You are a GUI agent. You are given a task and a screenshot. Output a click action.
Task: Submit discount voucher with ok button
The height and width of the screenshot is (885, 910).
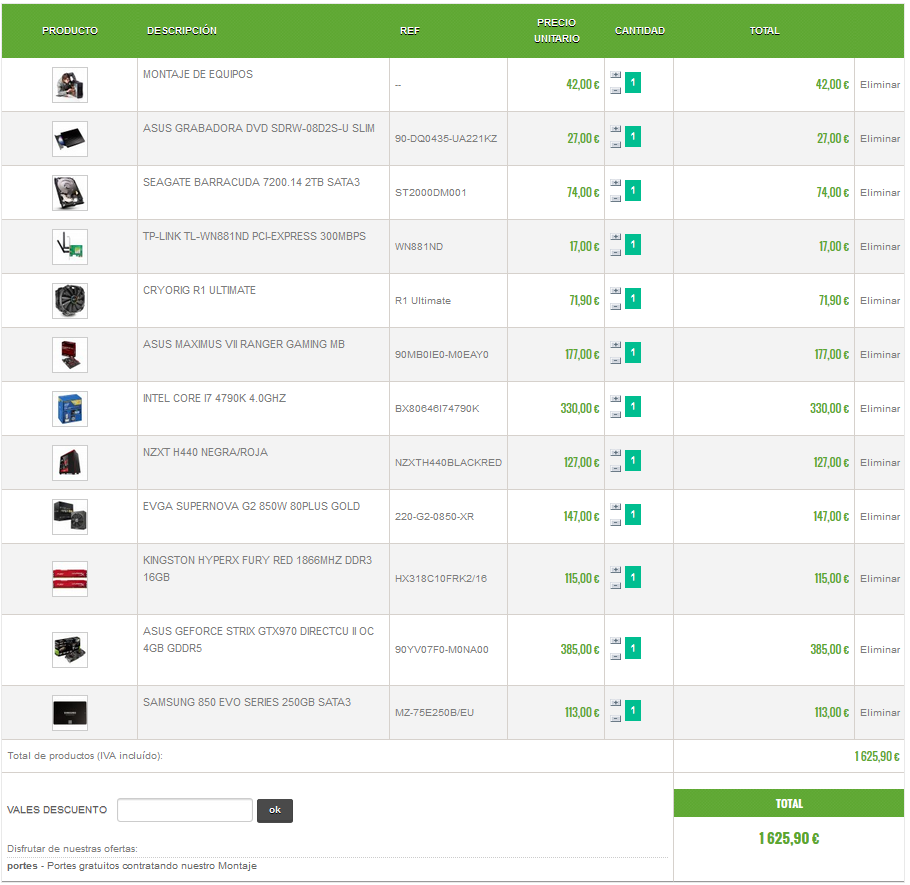coord(275,810)
